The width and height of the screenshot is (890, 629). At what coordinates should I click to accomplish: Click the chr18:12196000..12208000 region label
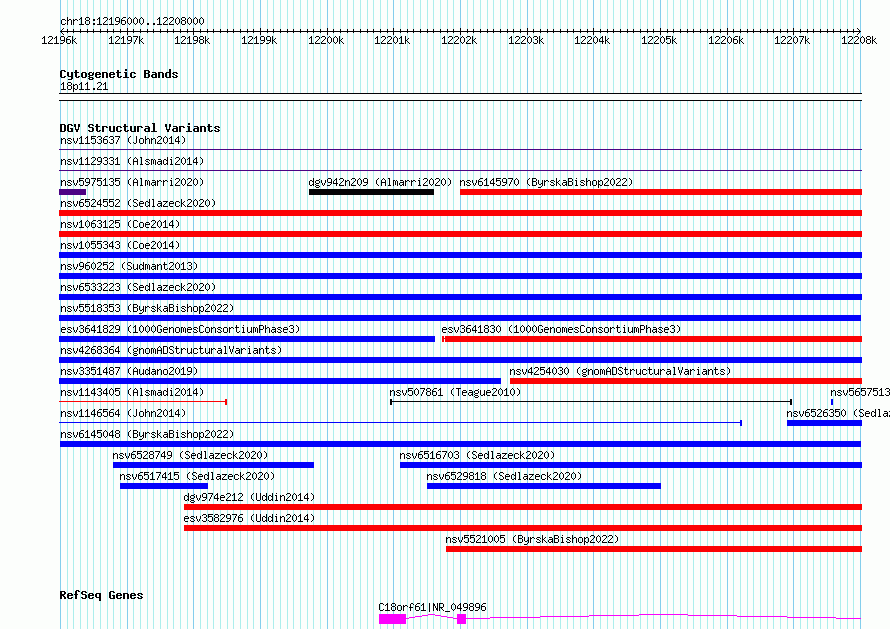point(132,21)
